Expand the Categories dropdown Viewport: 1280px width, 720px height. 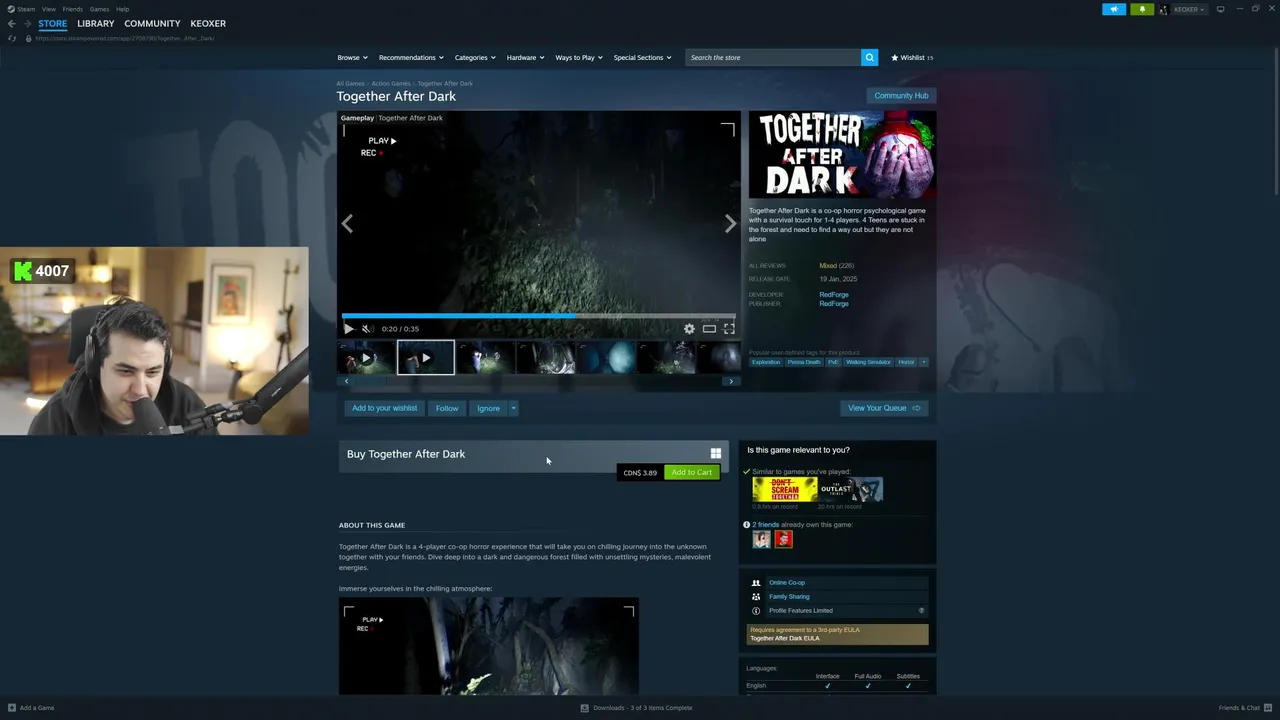coord(475,57)
